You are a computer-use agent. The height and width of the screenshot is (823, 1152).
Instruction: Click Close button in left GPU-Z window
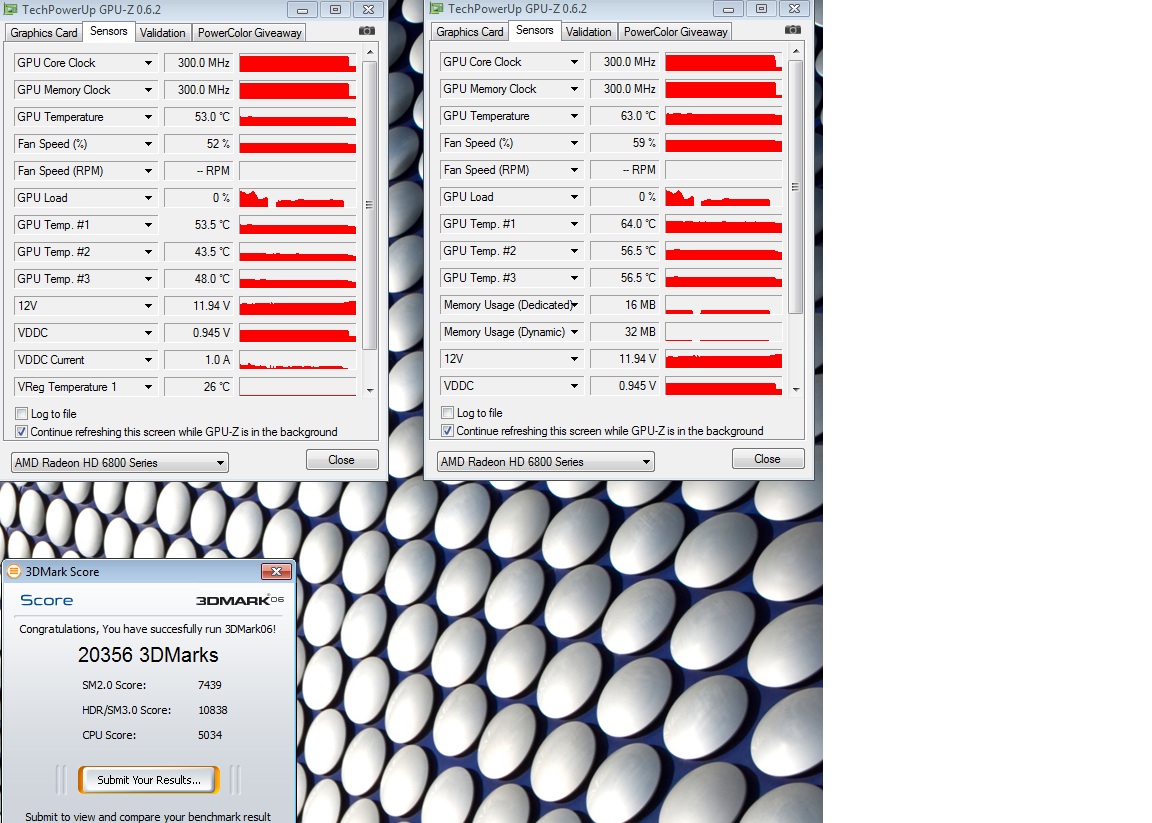click(342, 460)
